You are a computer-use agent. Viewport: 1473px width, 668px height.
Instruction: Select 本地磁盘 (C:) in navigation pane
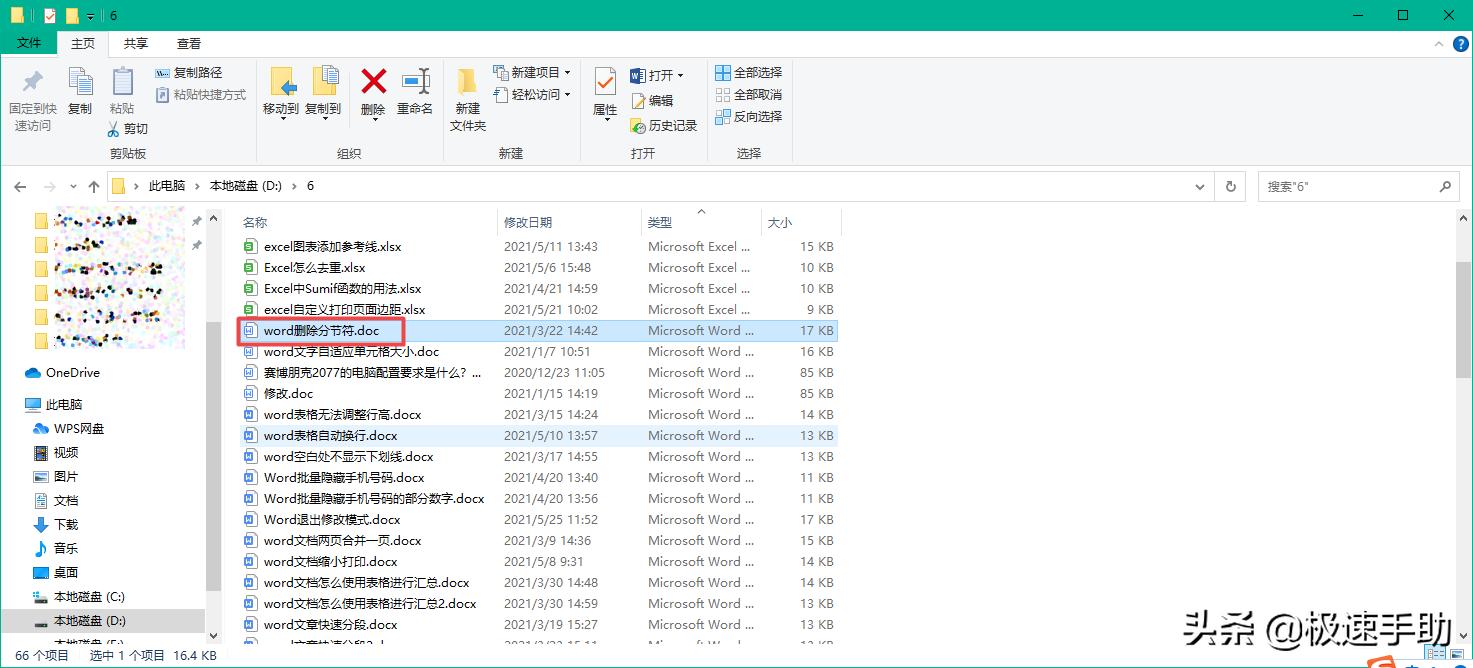click(x=78, y=597)
